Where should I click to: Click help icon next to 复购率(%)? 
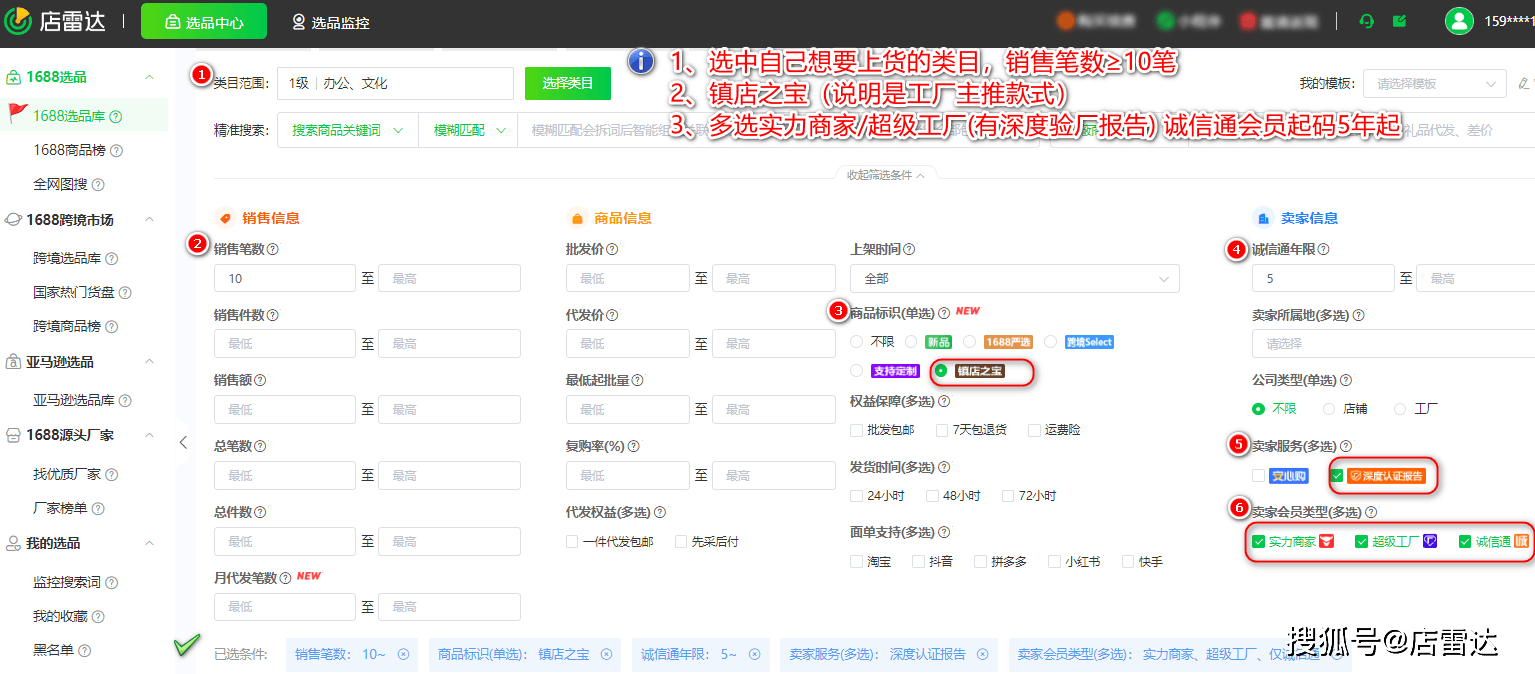click(633, 447)
